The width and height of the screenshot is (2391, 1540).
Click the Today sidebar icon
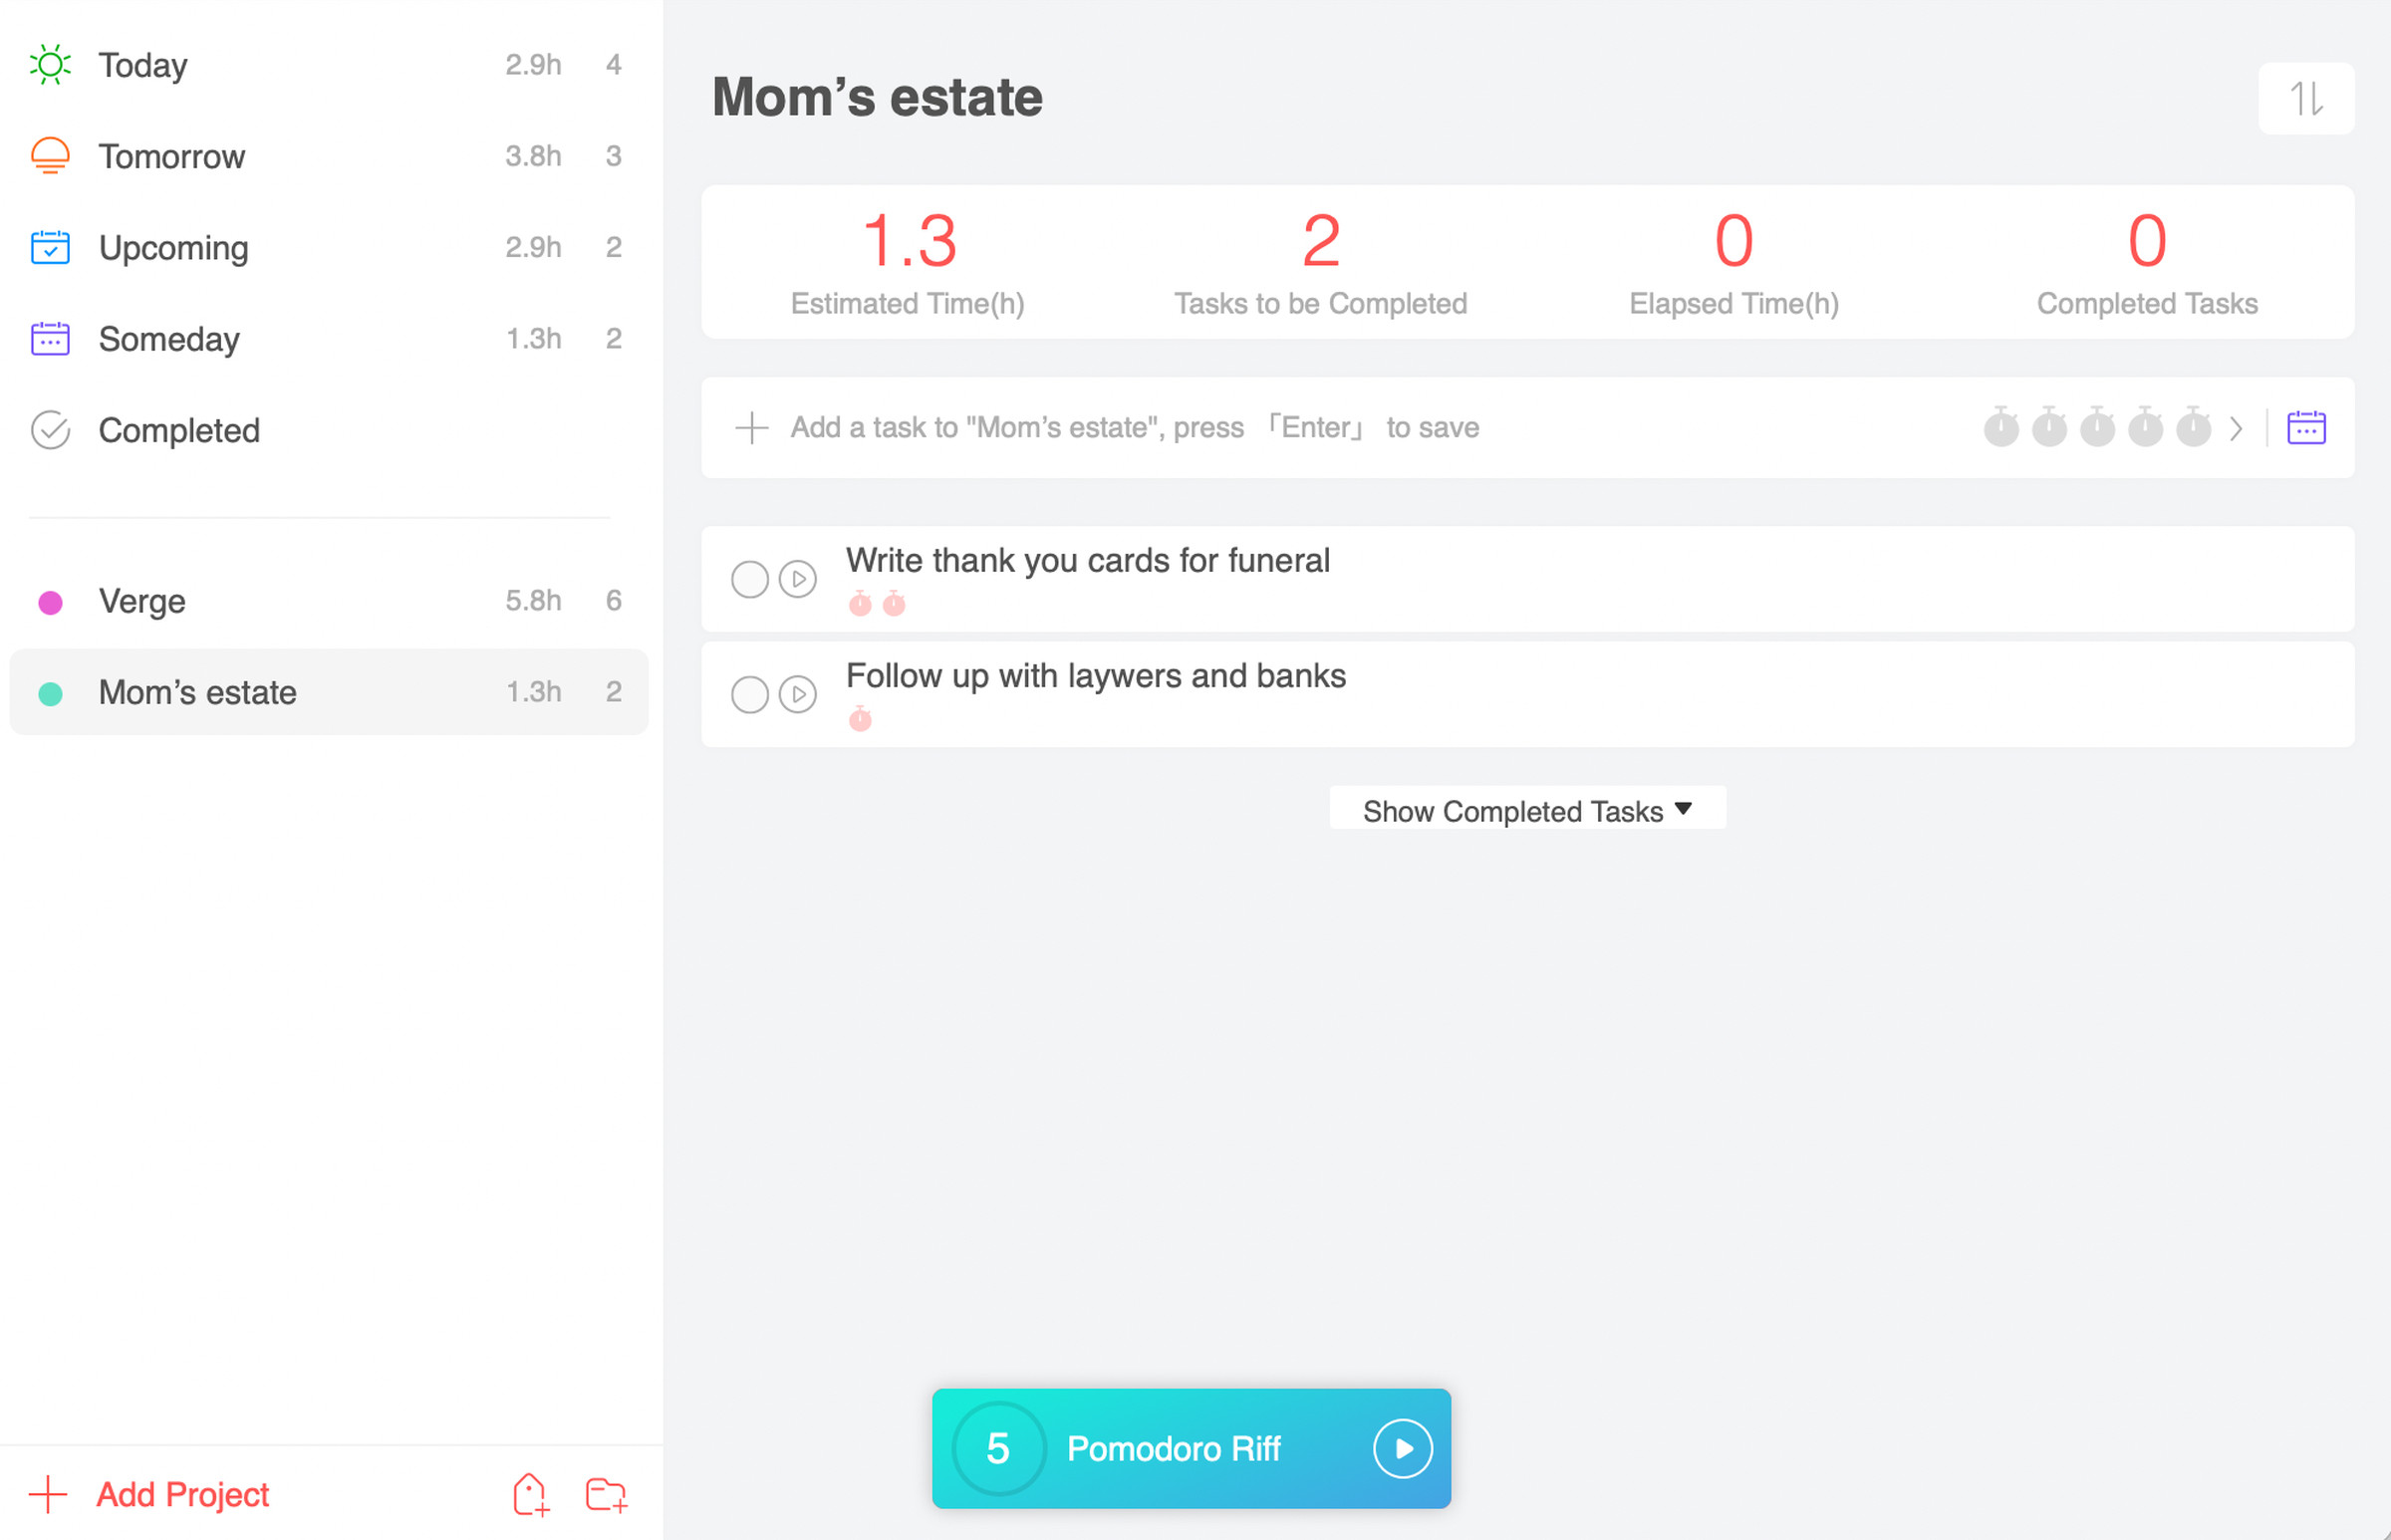coord(51,63)
